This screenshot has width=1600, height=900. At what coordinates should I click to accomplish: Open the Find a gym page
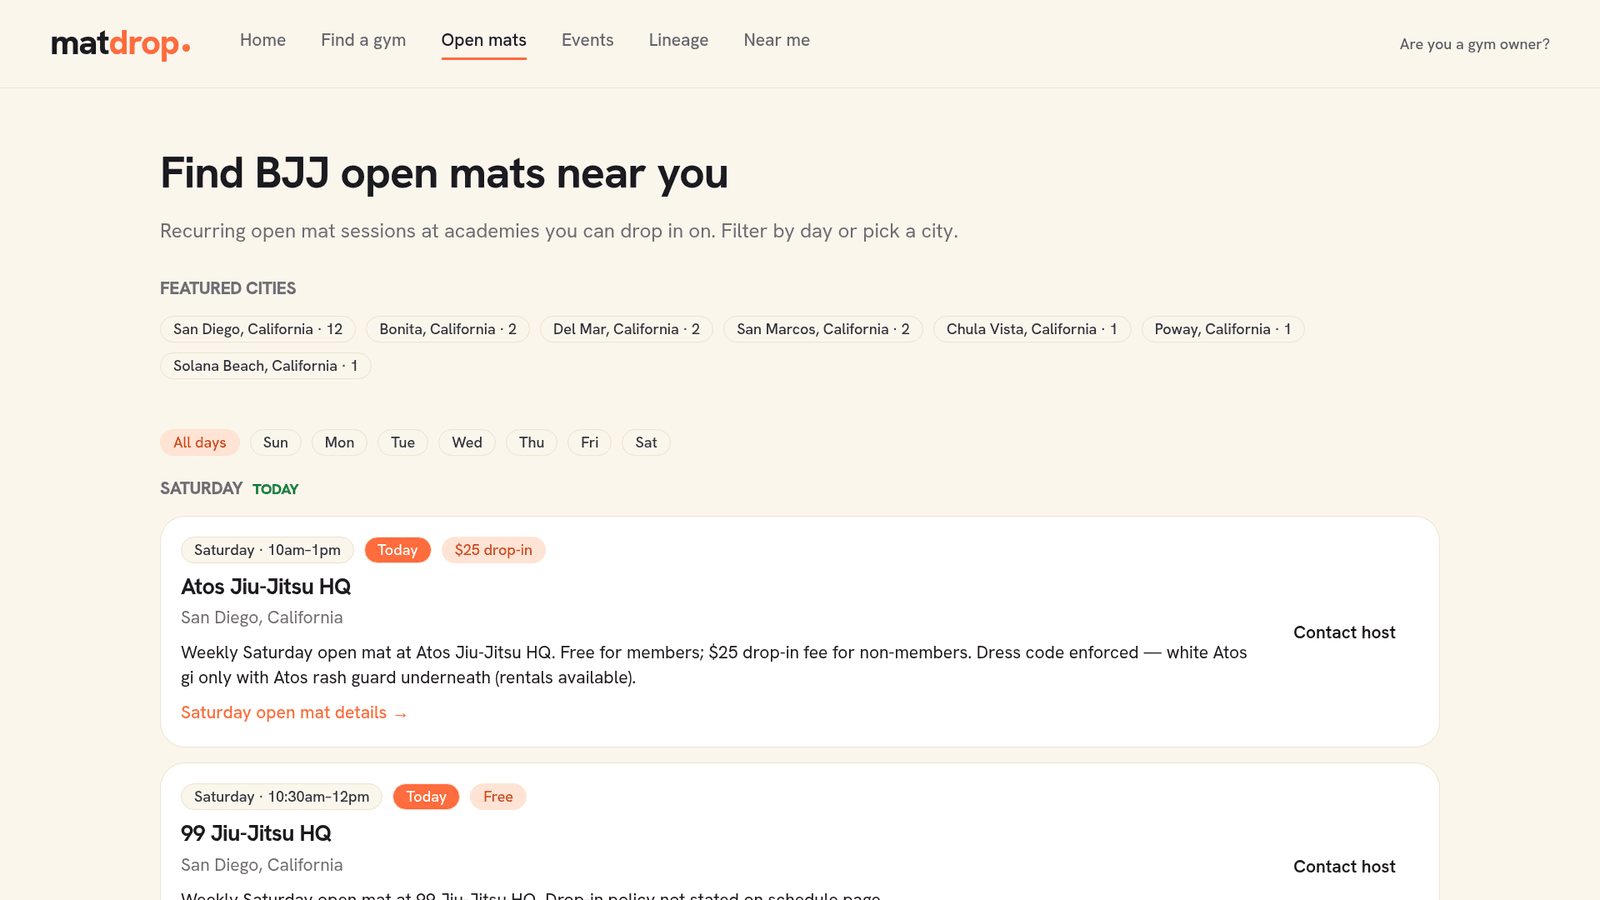(363, 40)
